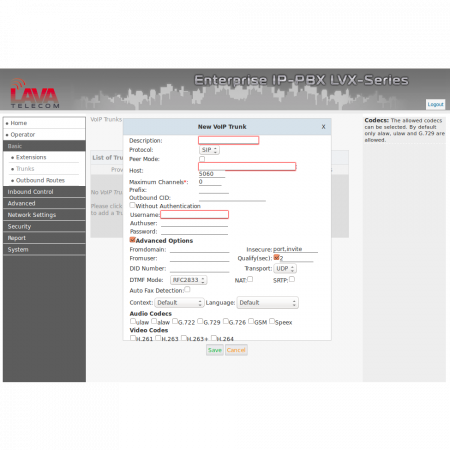Click the Insecure field with port,invite
This screenshot has height=450, width=450.
click(x=295, y=249)
